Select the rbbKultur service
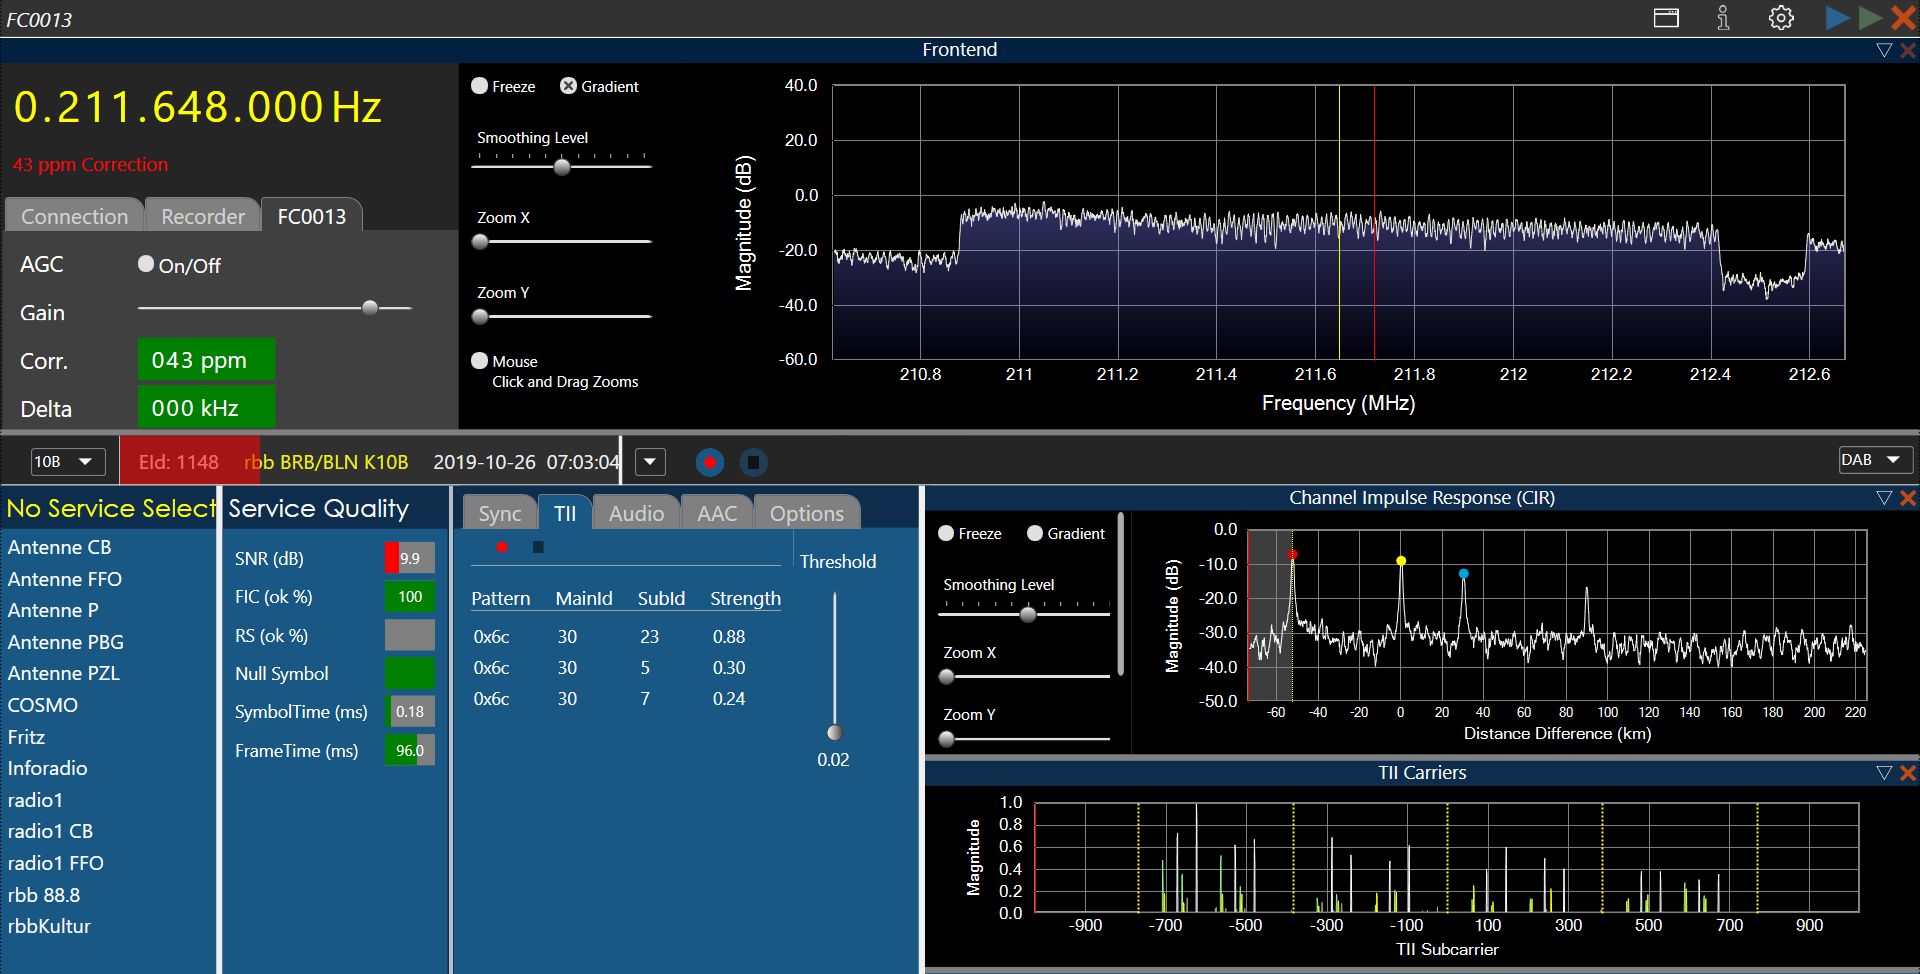This screenshot has width=1920, height=974. [x=49, y=926]
